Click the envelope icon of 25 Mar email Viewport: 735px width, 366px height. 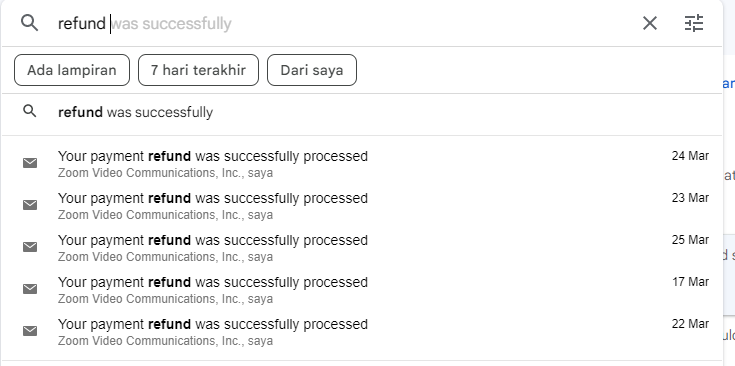click(30, 247)
